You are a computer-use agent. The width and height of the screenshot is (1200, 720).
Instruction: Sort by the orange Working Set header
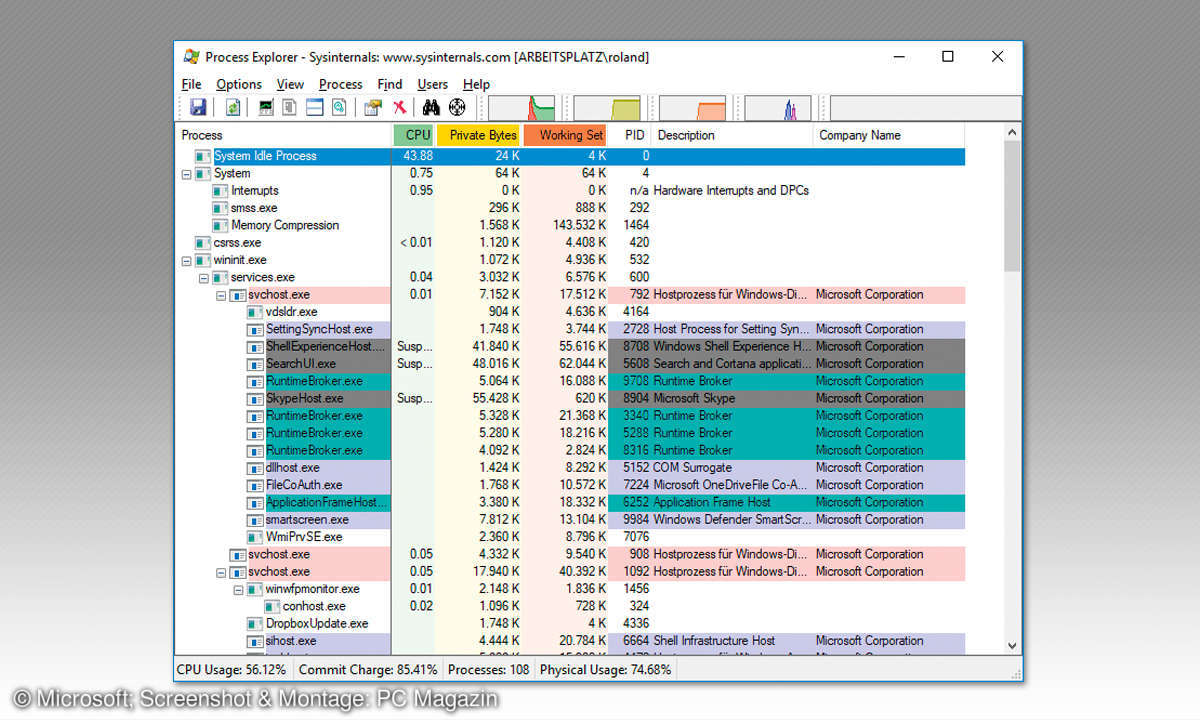(566, 135)
